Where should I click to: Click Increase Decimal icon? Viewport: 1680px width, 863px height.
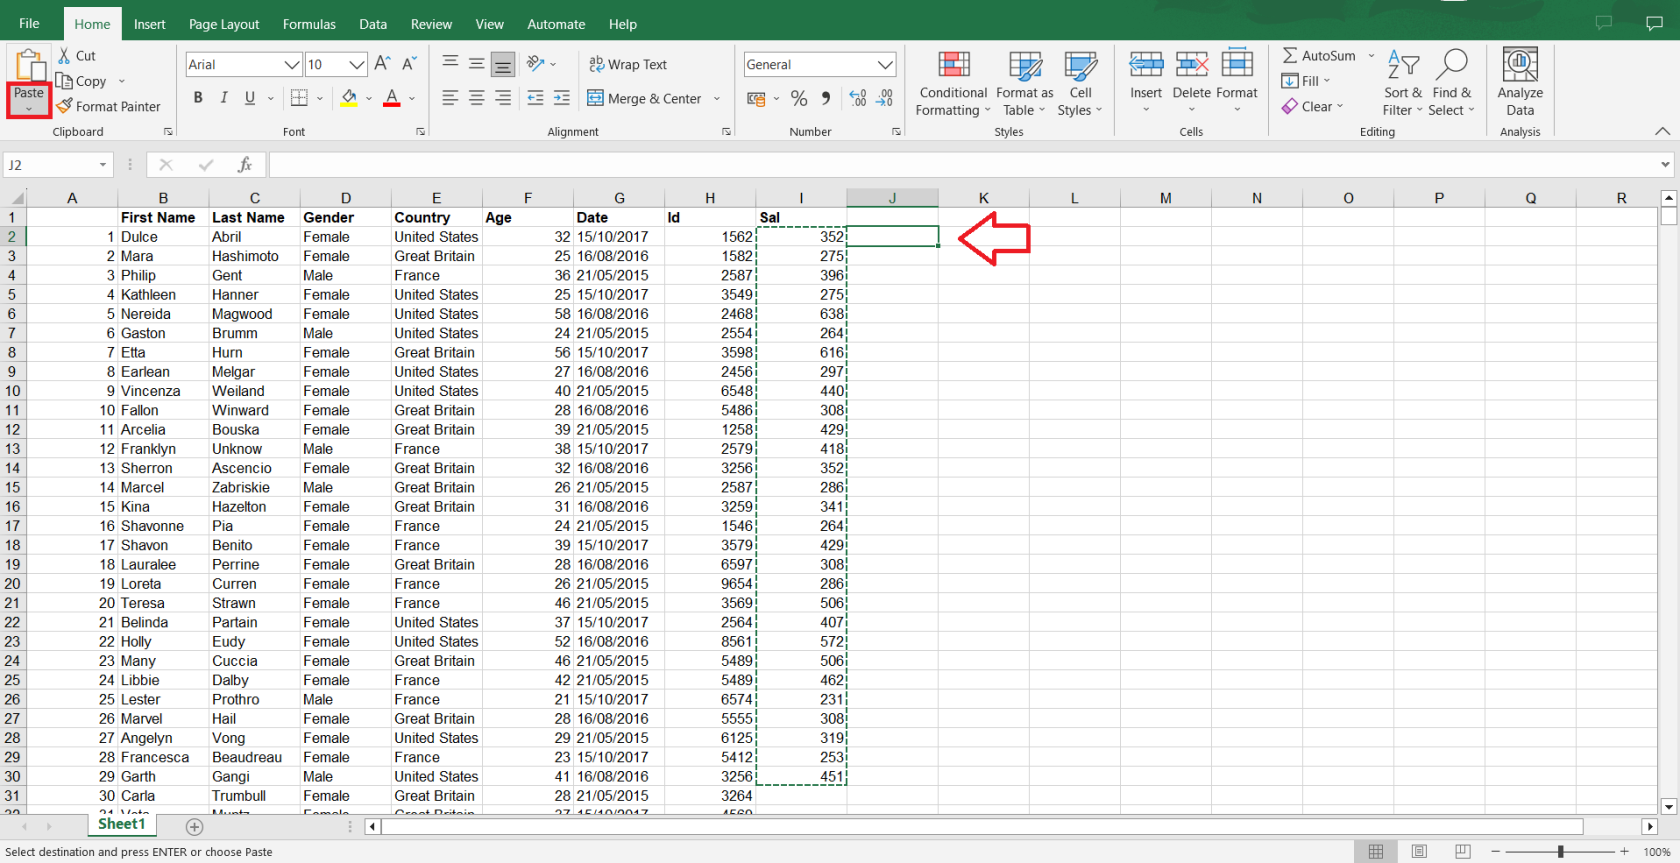point(858,98)
